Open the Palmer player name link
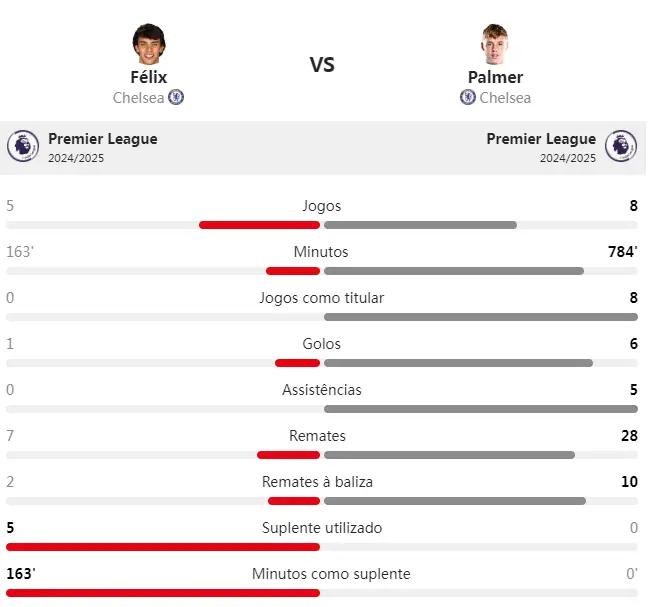Screen dimensions: 660x607 point(495,77)
